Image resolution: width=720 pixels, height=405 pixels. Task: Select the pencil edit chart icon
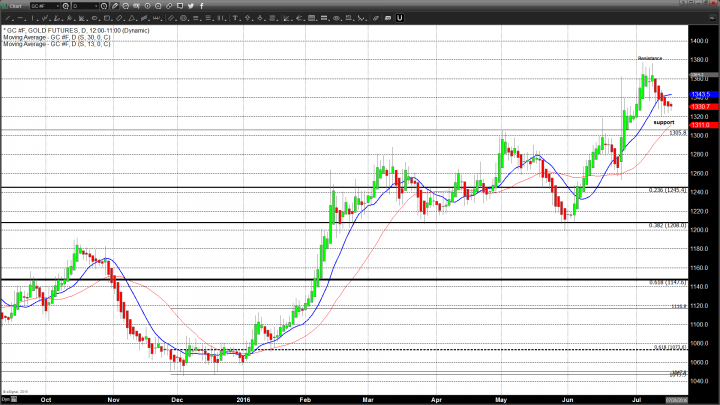(x=115, y=6)
